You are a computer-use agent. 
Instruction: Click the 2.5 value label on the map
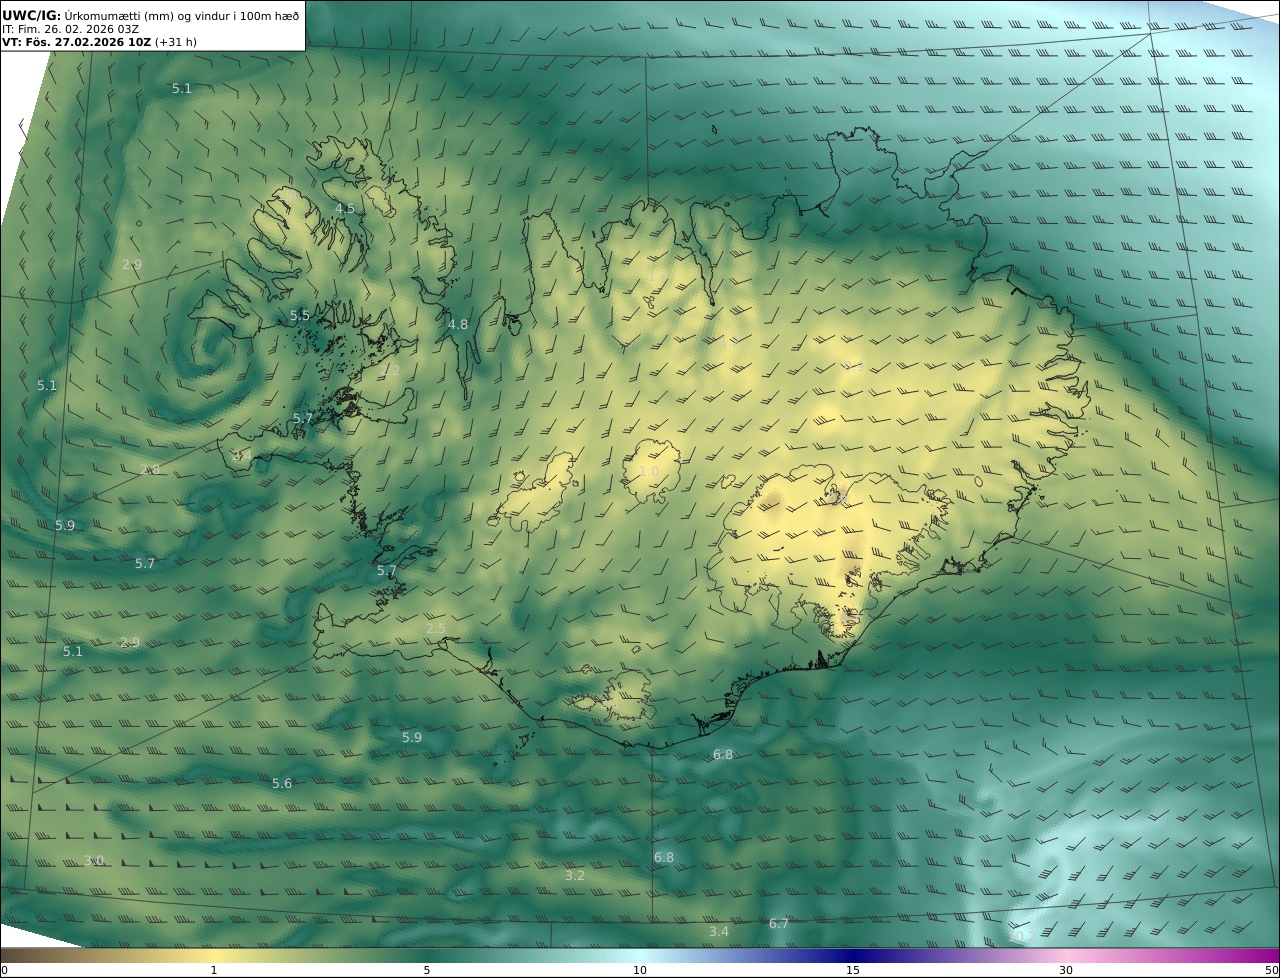point(436,628)
